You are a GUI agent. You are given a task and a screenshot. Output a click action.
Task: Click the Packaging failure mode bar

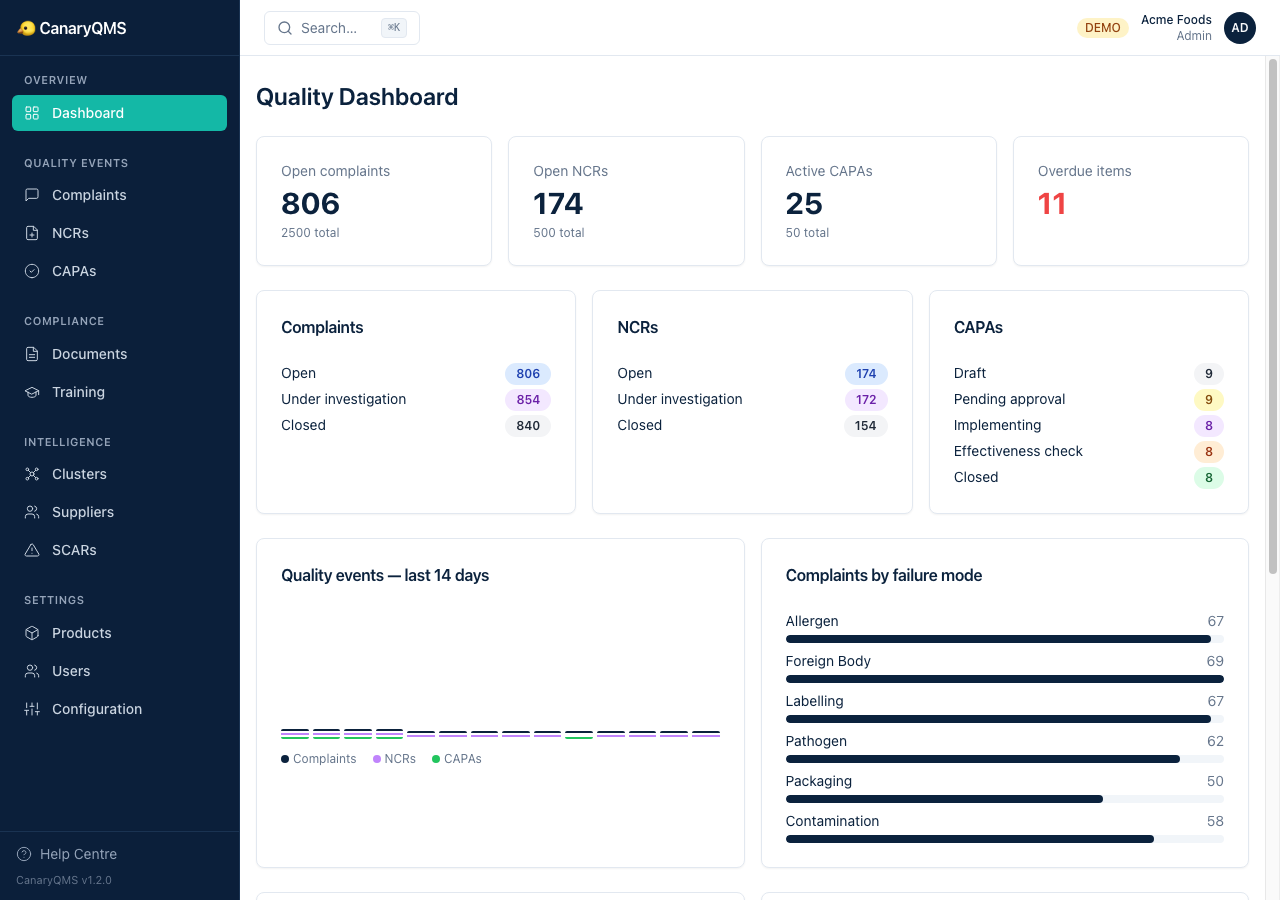(x=1005, y=799)
